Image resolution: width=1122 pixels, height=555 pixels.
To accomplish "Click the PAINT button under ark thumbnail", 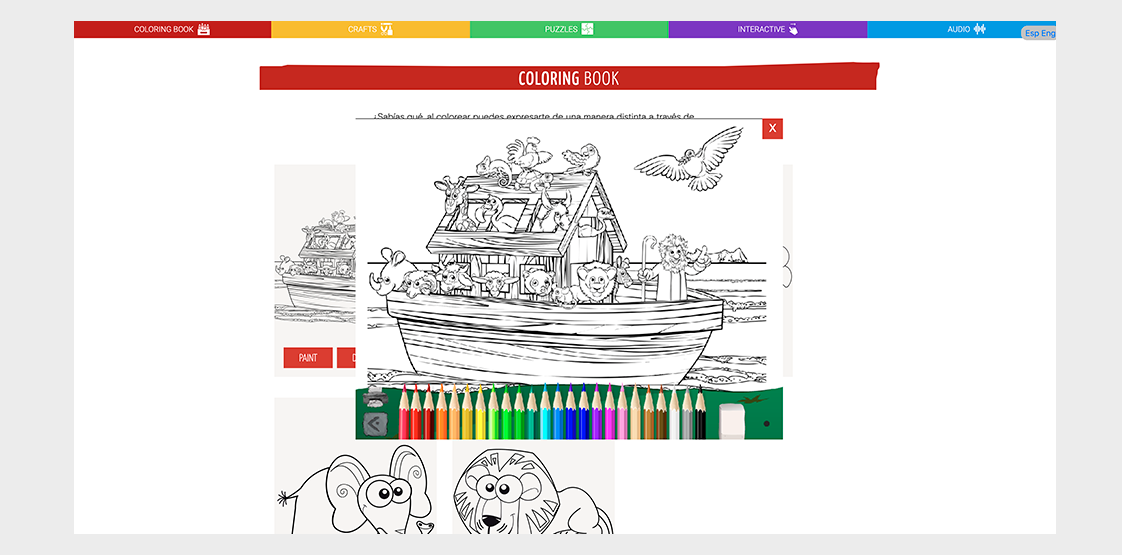I will click(308, 358).
